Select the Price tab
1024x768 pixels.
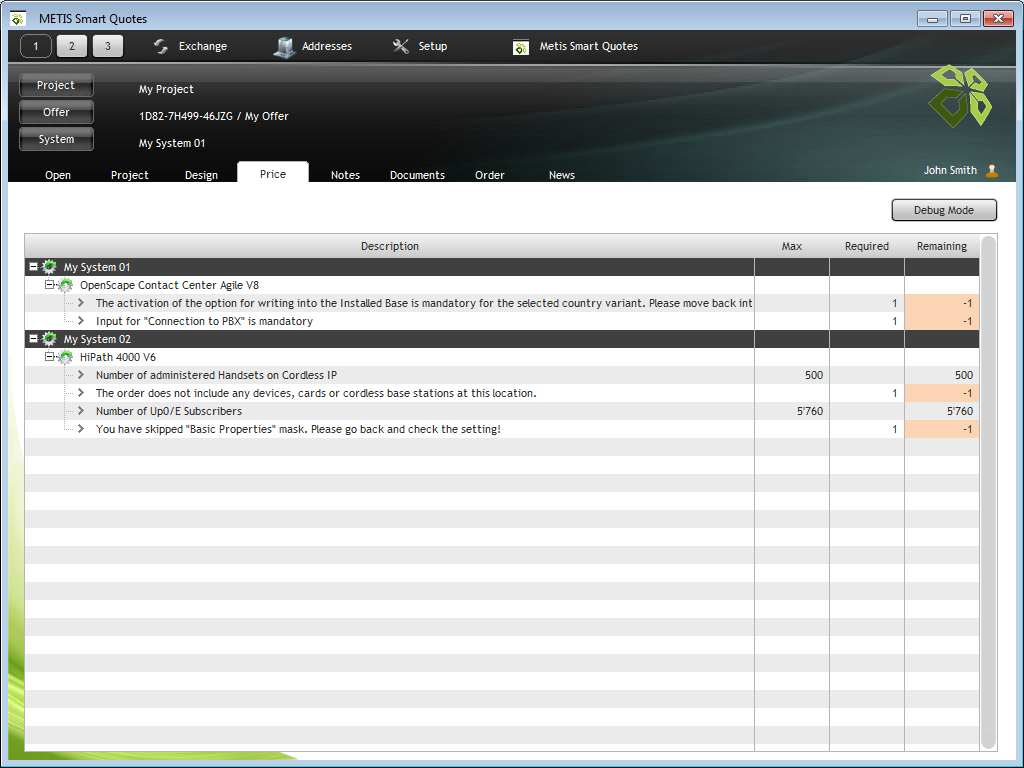273,172
